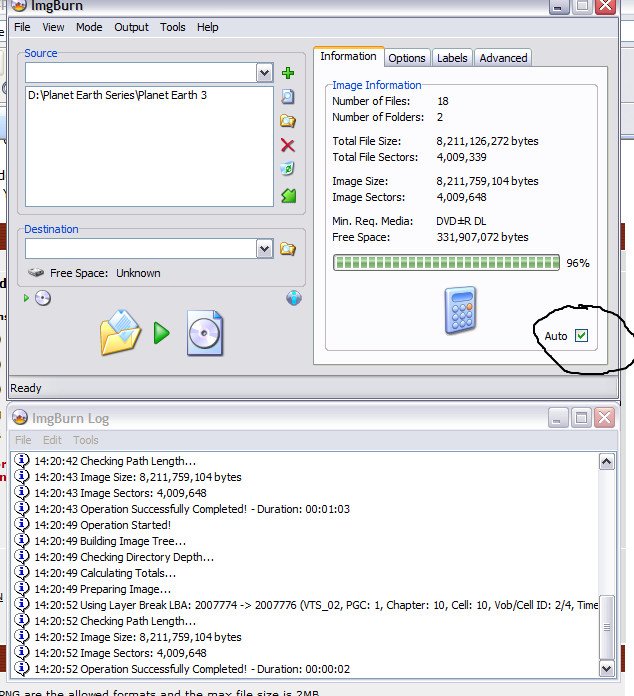This screenshot has width=634, height=696.
Task: Open Tools menu in ImgBurn Log window
Action: (86, 440)
